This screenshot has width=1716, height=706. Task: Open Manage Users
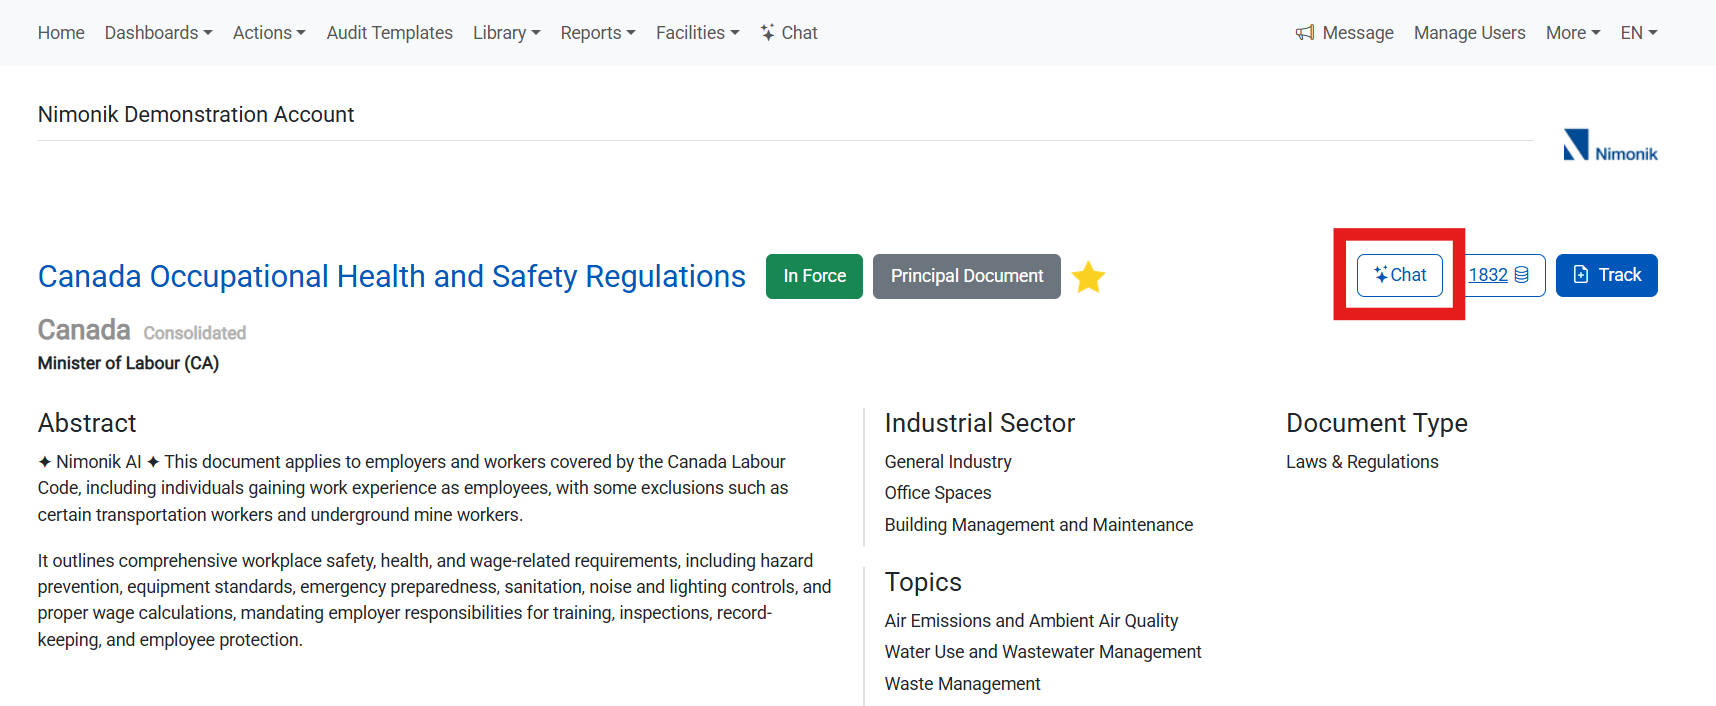1469,33
